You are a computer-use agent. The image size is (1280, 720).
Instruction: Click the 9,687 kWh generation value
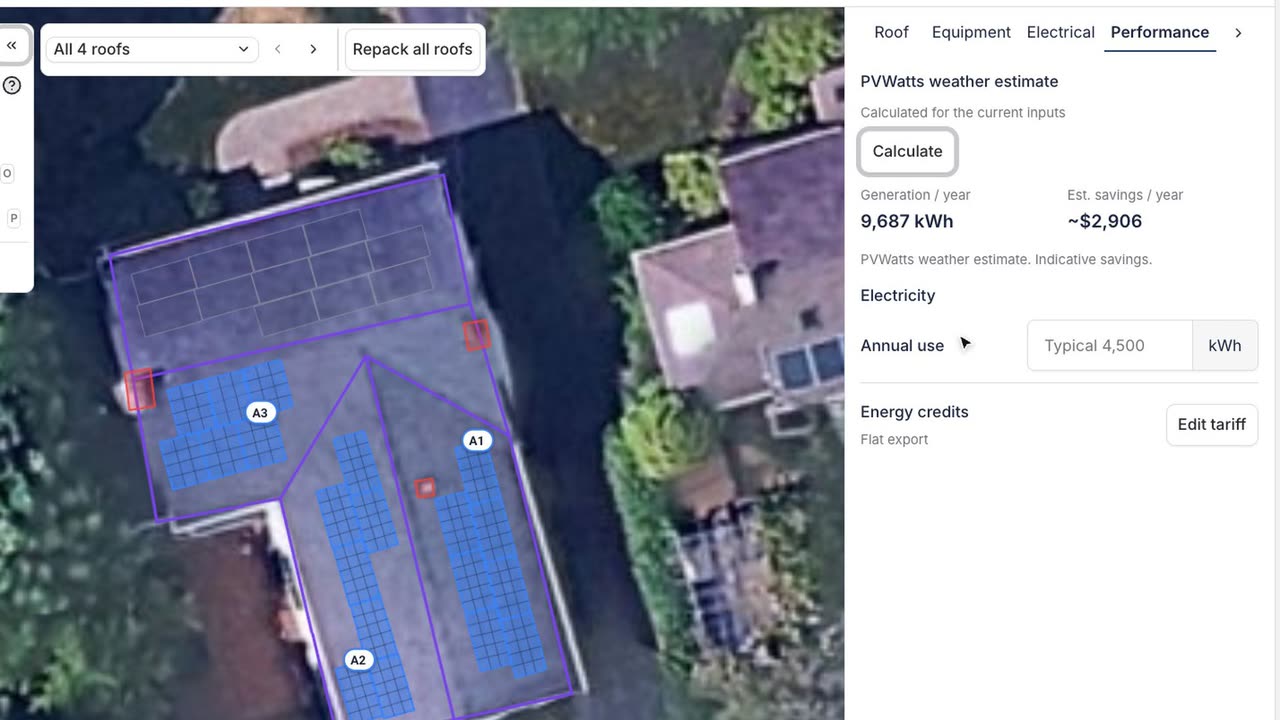point(907,221)
